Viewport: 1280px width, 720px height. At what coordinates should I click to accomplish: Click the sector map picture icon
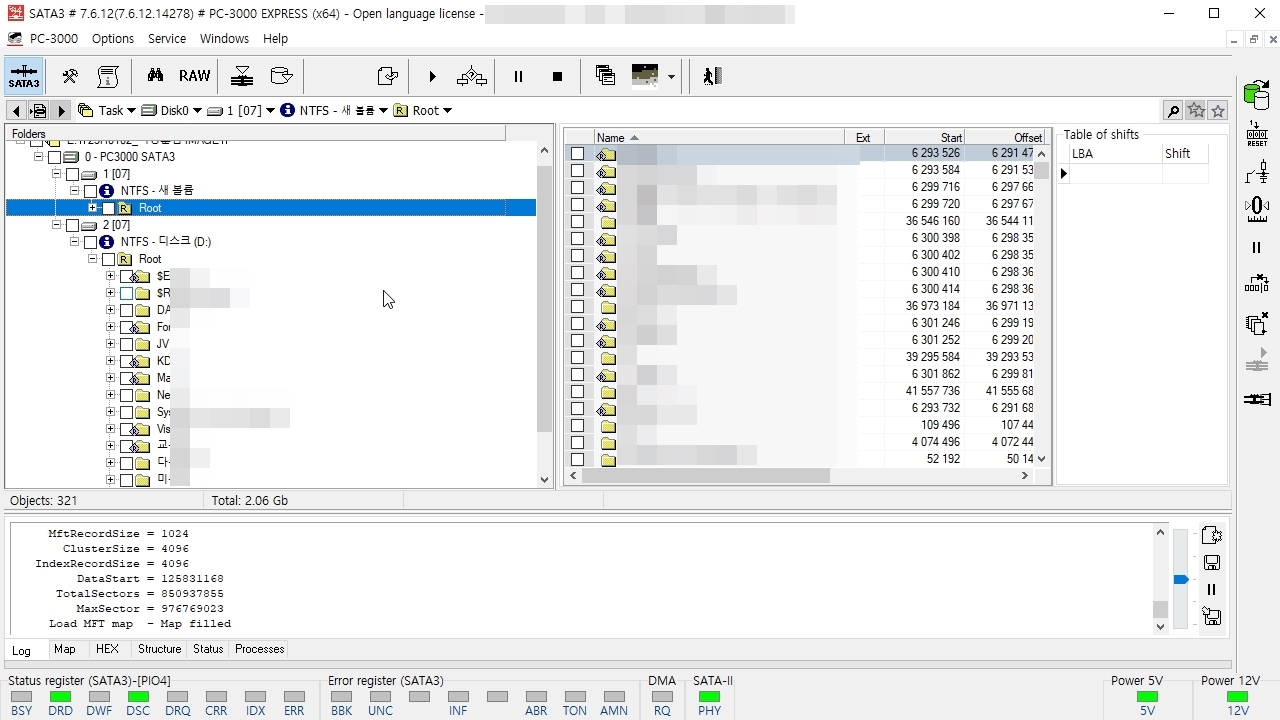pos(645,76)
